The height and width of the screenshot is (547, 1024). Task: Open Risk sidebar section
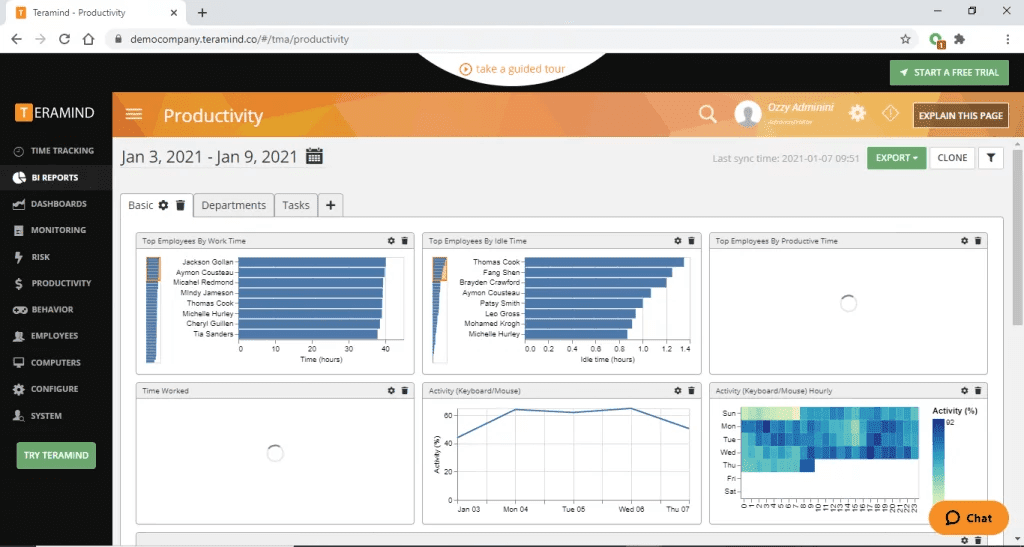(56, 257)
